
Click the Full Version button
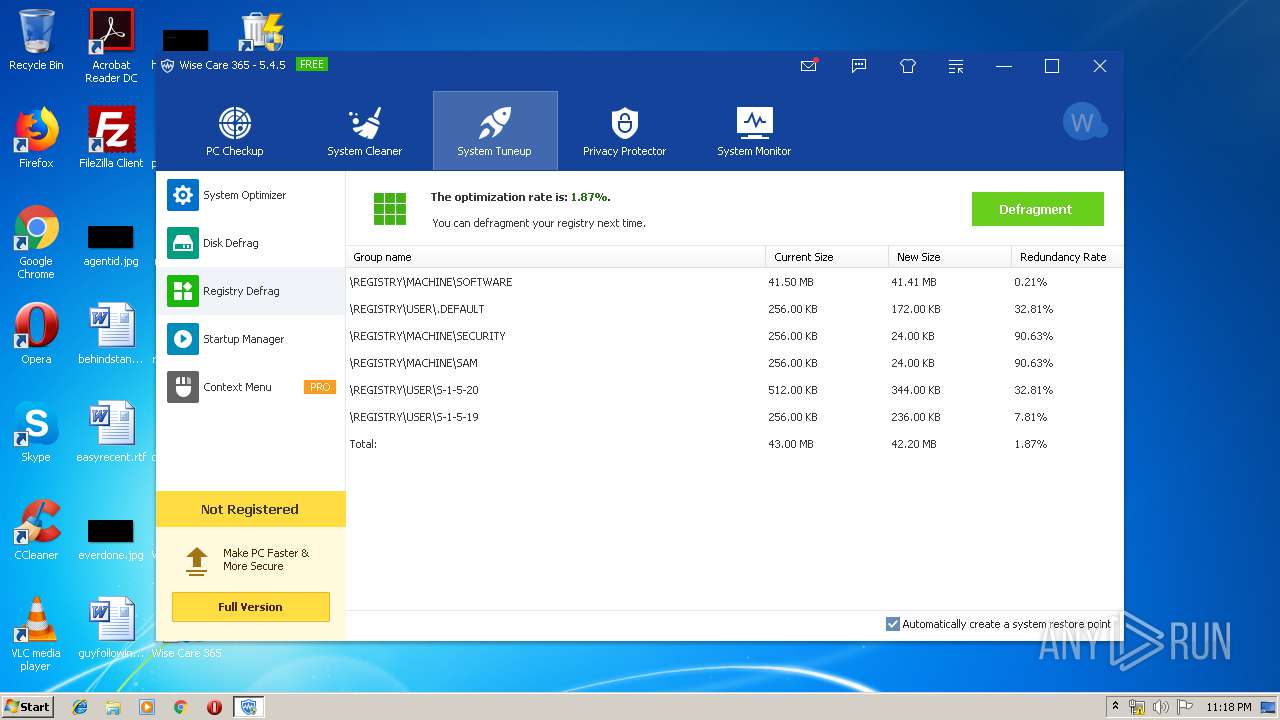(250, 607)
